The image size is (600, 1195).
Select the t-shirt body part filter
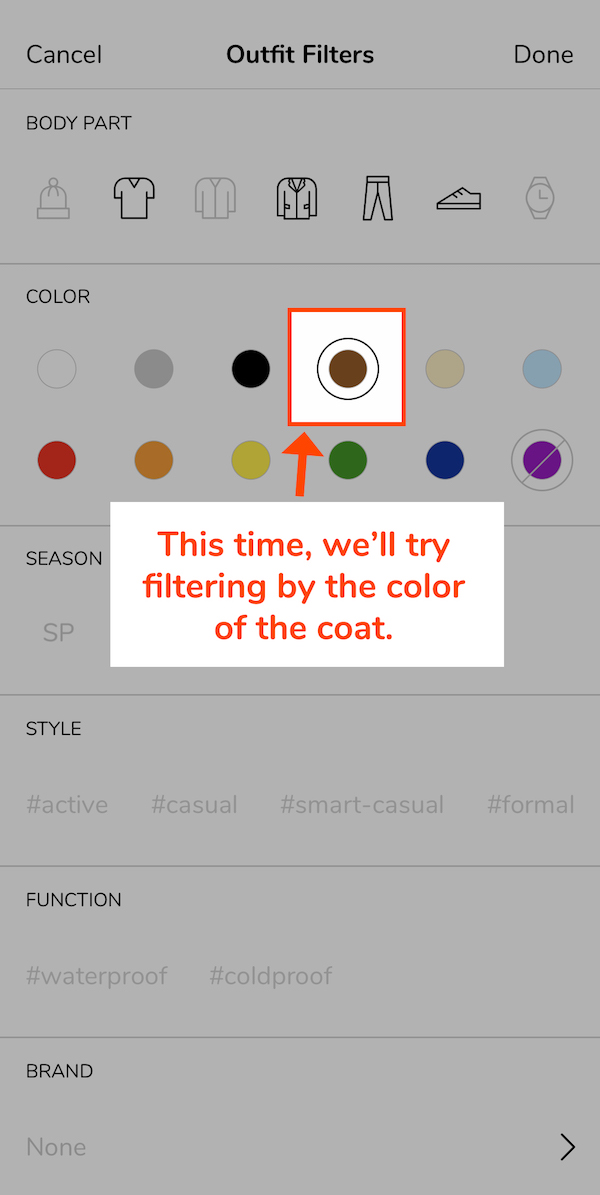tap(134, 197)
